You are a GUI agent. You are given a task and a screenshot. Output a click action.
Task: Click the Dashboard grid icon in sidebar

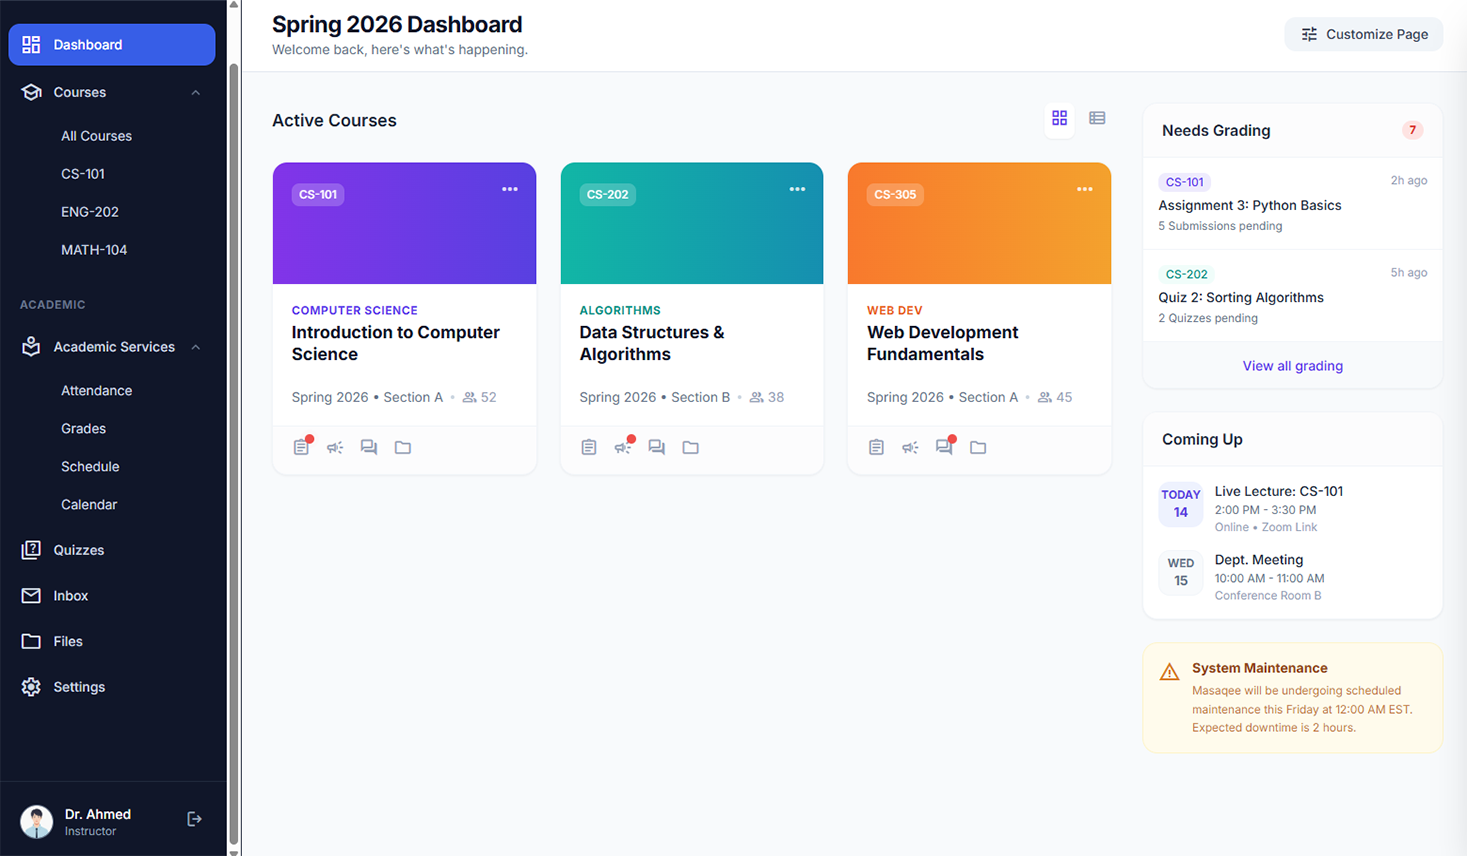(x=31, y=44)
